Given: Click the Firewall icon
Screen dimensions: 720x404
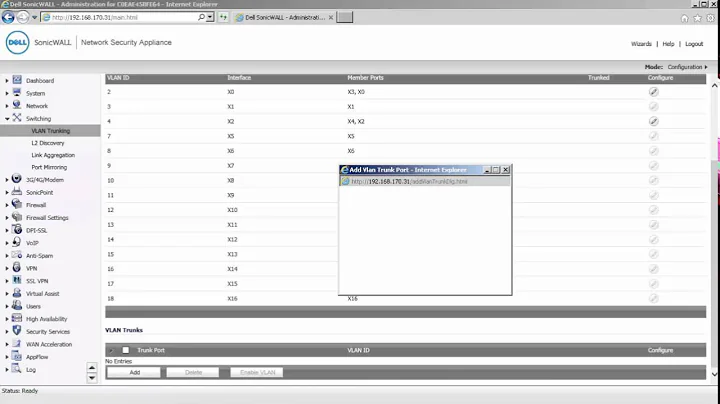Looking at the screenshot, I should coord(17,204).
